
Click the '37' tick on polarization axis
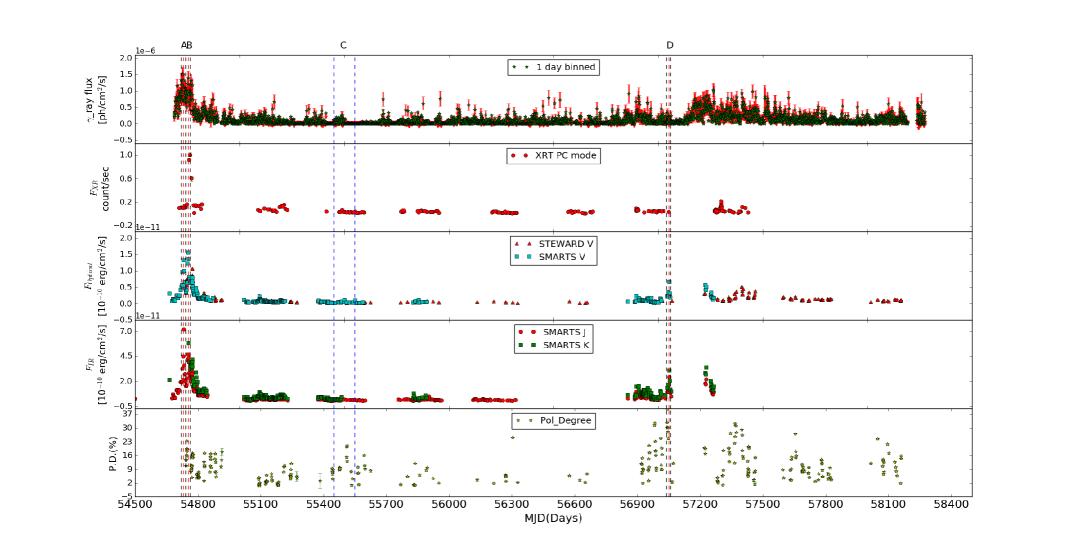(125, 414)
